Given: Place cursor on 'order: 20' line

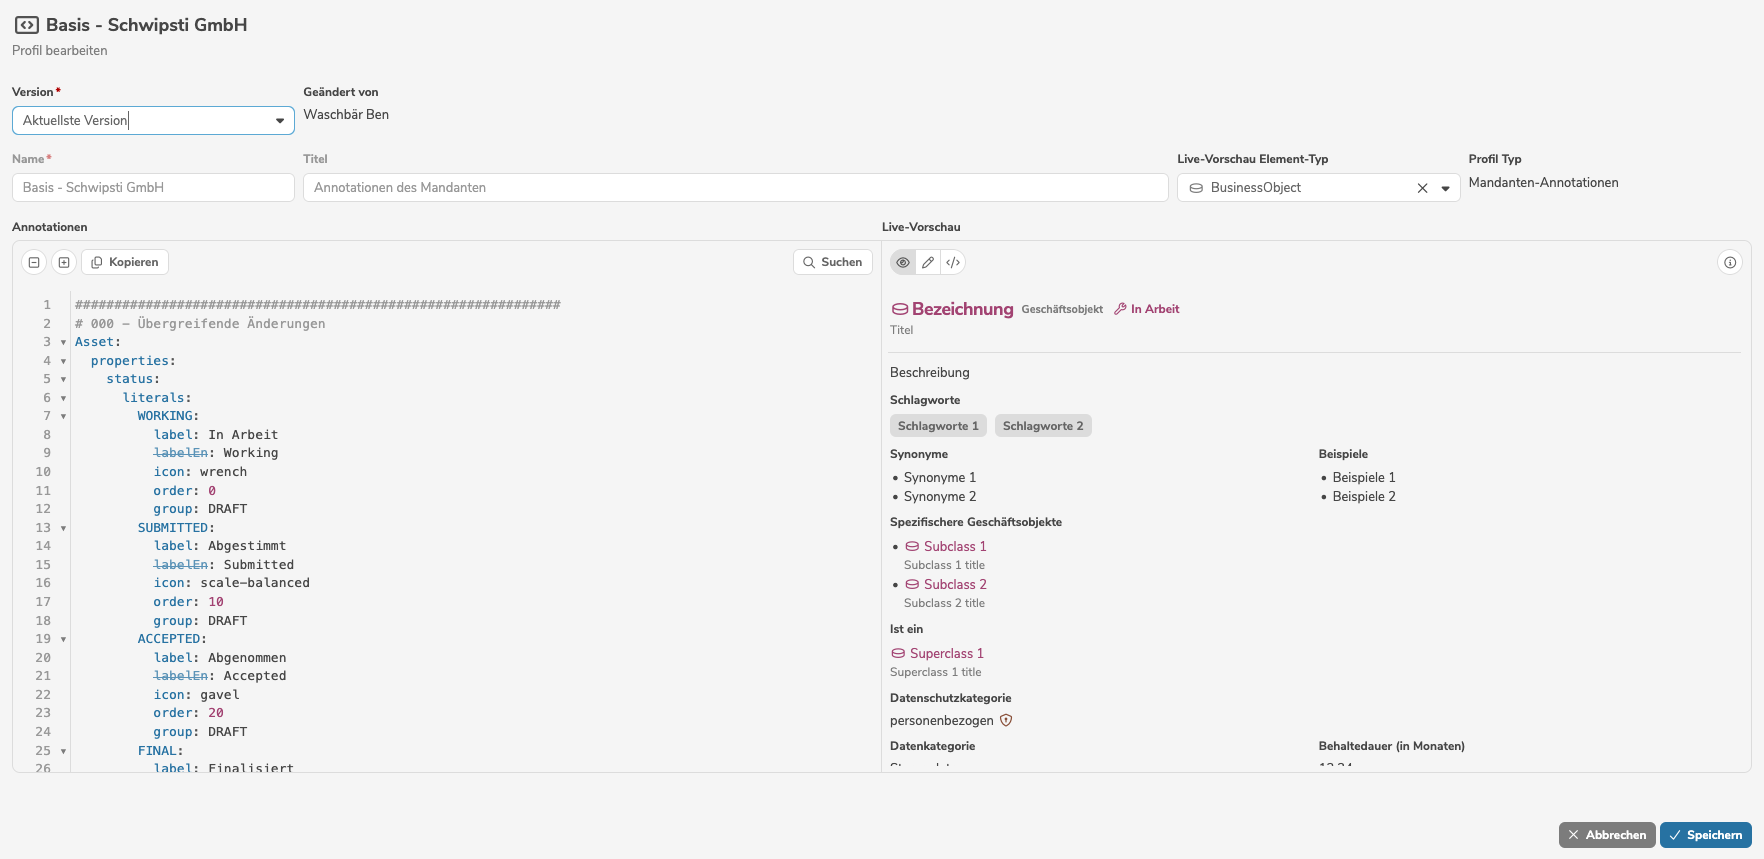Looking at the screenshot, I should [x=189, y=713].
